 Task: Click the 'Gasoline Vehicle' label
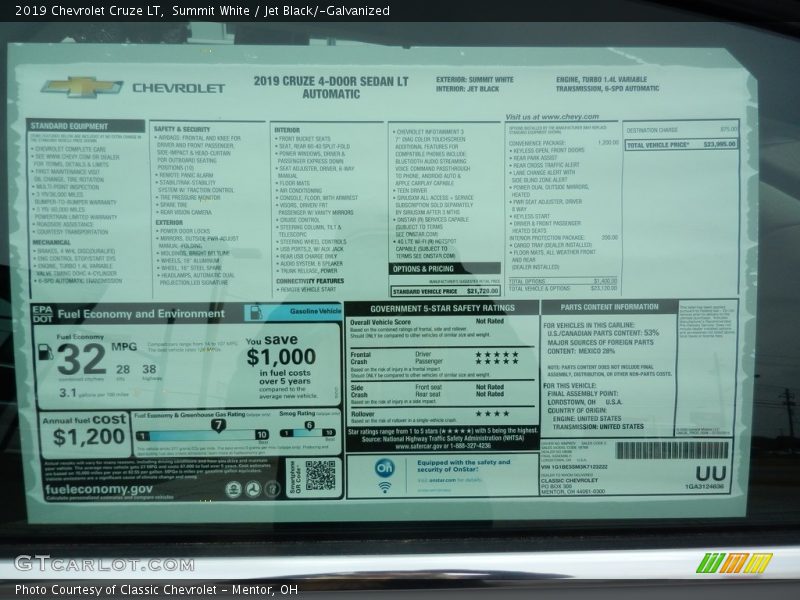(x=315, y=311)
